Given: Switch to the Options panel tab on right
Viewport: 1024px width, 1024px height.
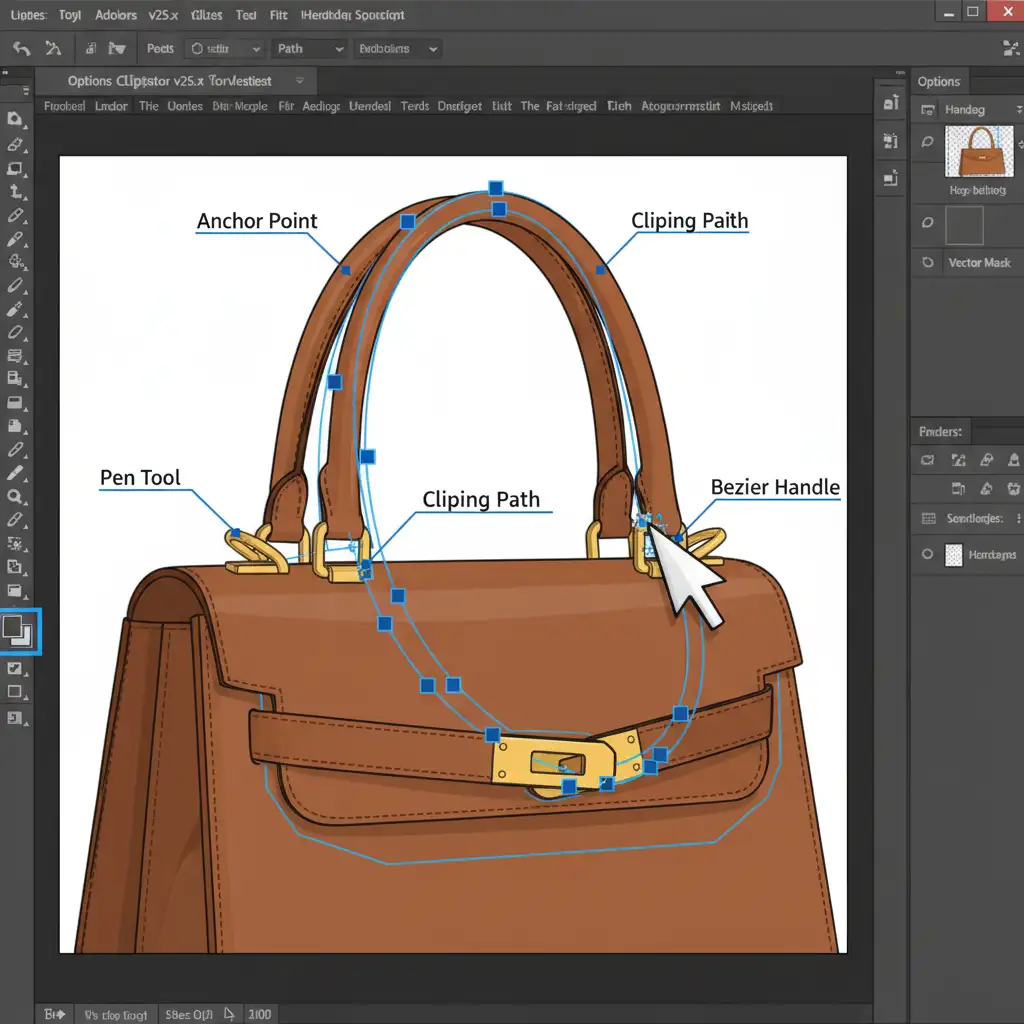Looking at the screenshot, I should [939, 82].
